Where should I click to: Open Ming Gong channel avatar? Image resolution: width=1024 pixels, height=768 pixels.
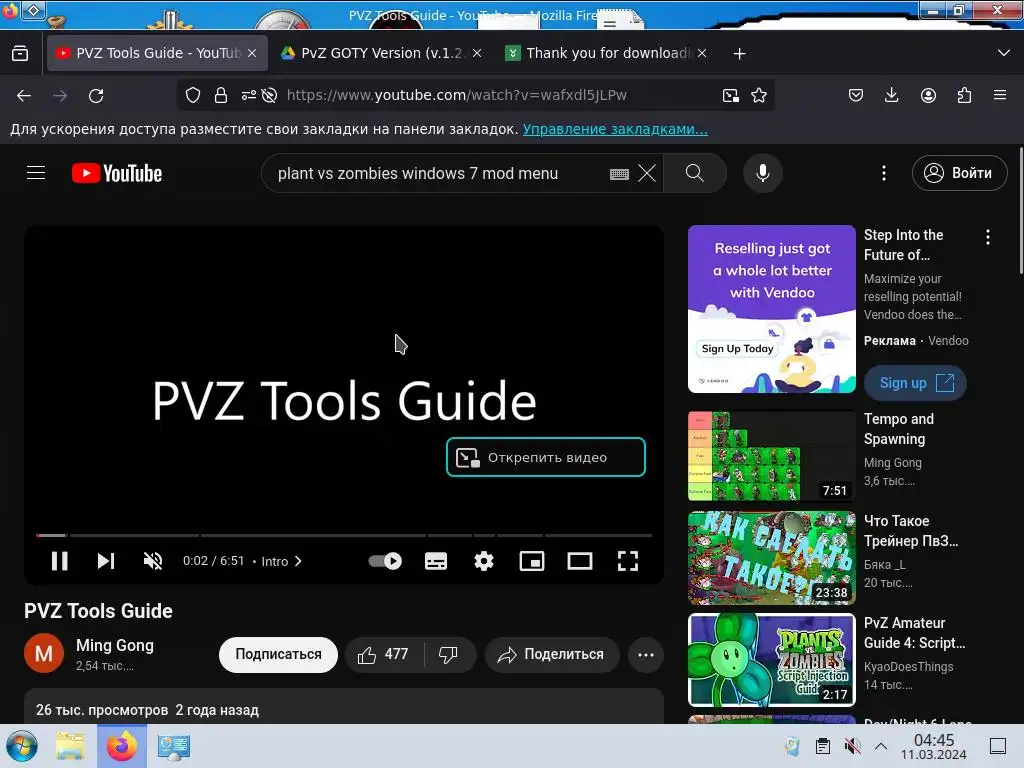pos(44,653)
